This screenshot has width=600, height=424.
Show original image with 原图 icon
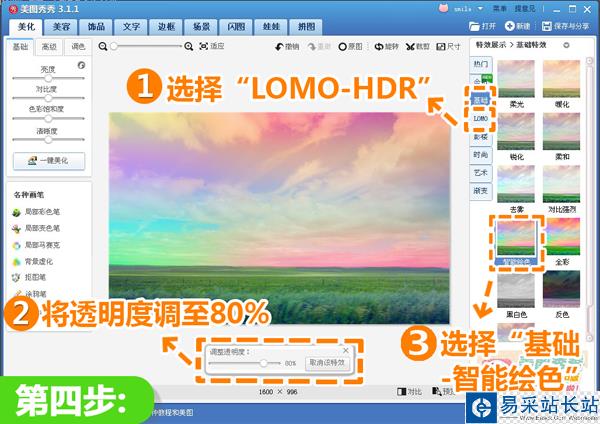point(342,47)
